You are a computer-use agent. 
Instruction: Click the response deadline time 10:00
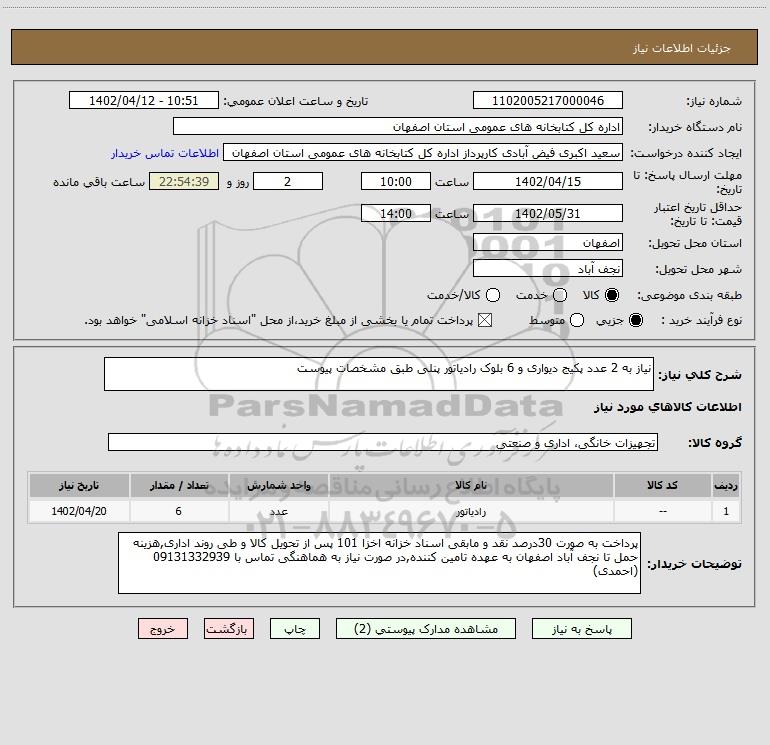396,181
